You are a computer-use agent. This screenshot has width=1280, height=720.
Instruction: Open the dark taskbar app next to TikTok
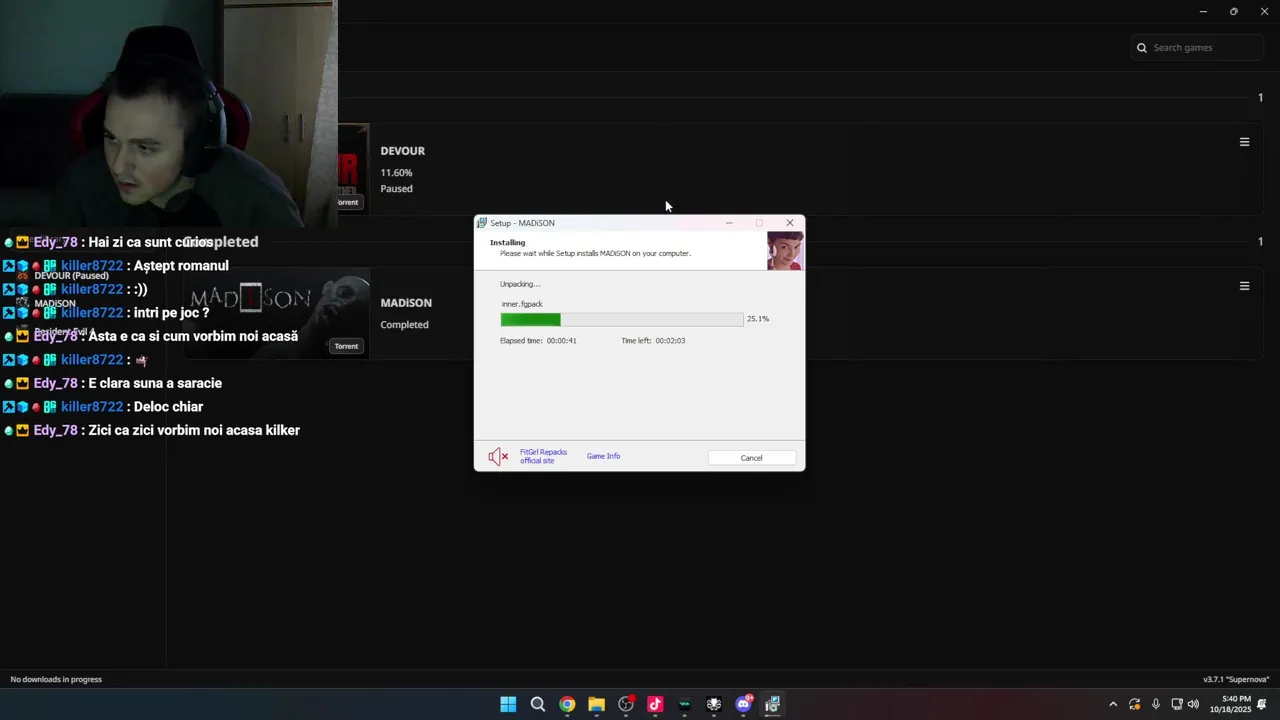pyautogui.click(x=684, y=704)
